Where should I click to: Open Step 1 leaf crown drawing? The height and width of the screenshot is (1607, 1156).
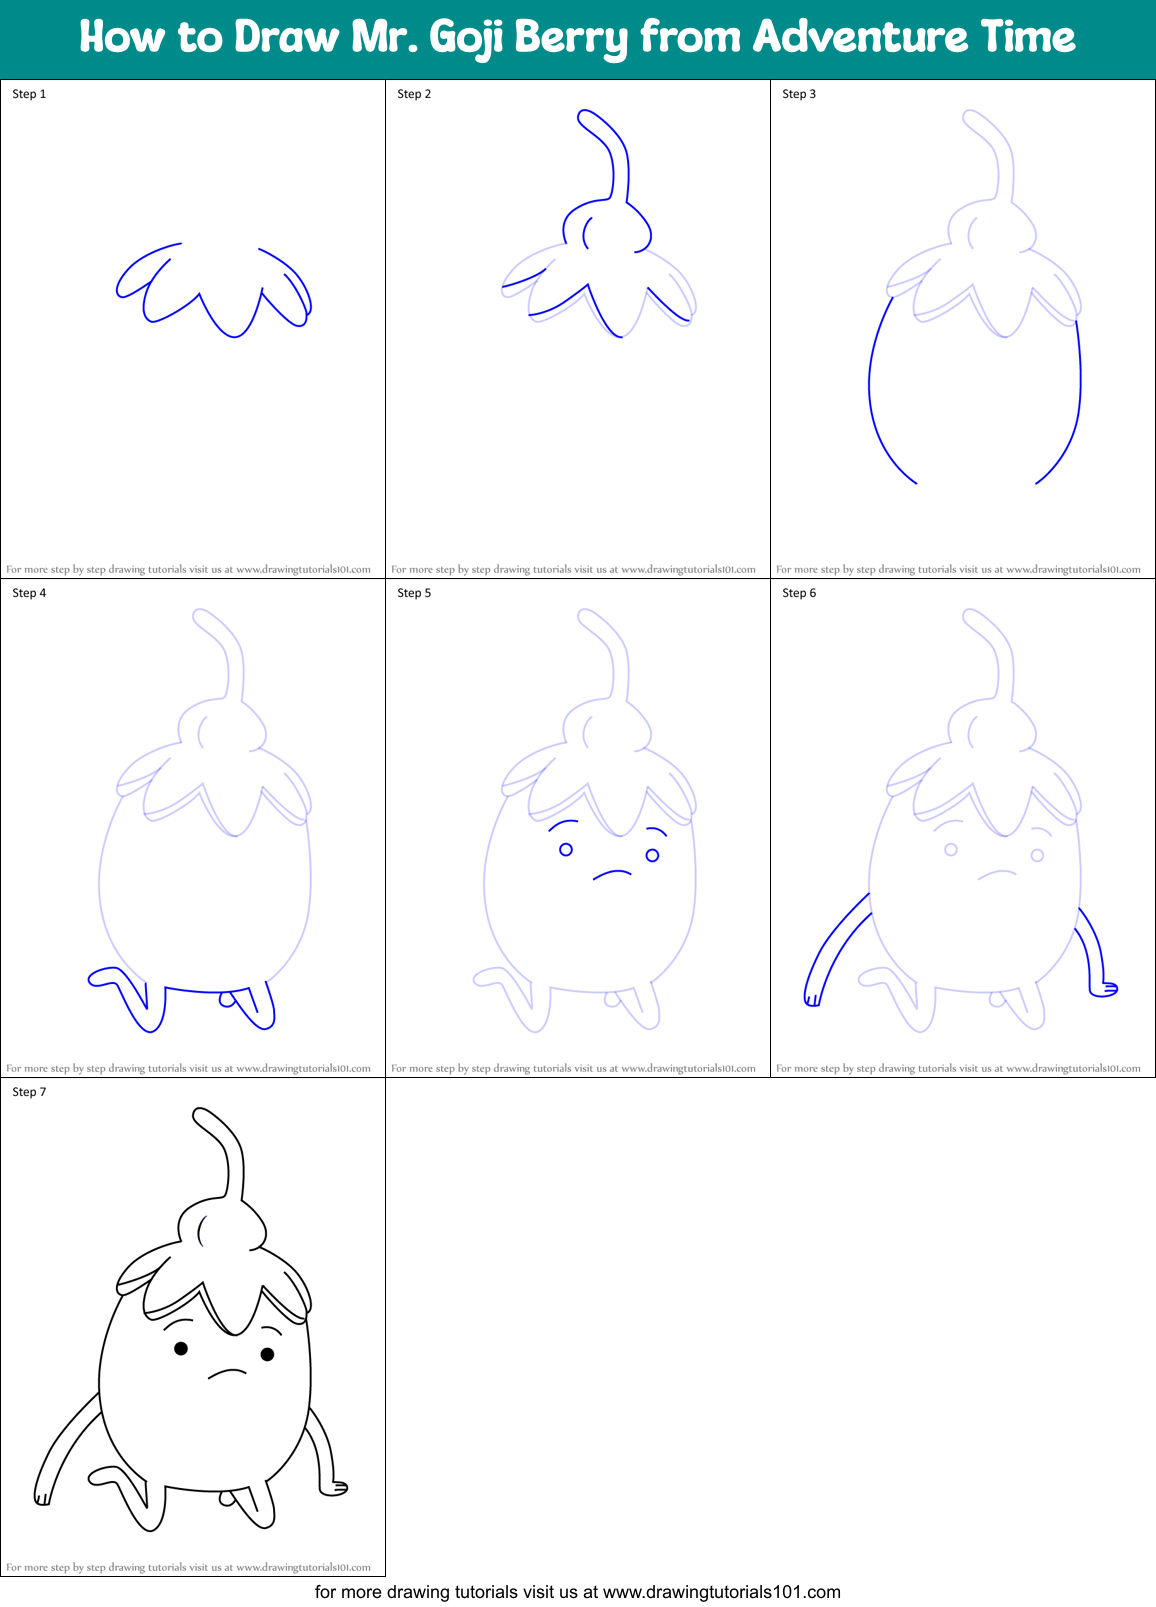214,290
